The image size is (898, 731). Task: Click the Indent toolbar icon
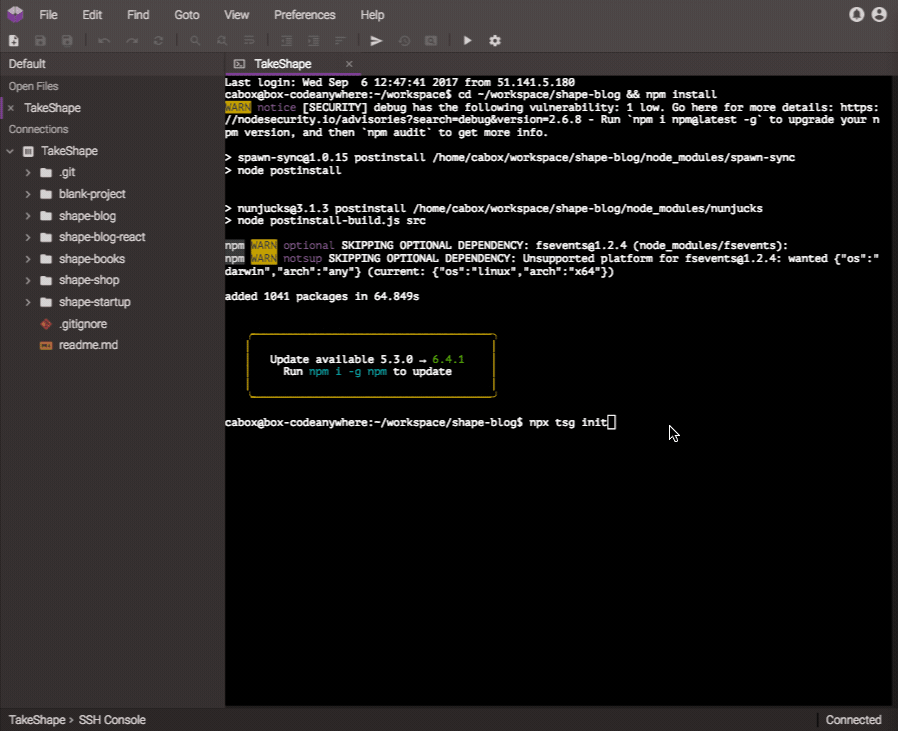tap(313, 41)
